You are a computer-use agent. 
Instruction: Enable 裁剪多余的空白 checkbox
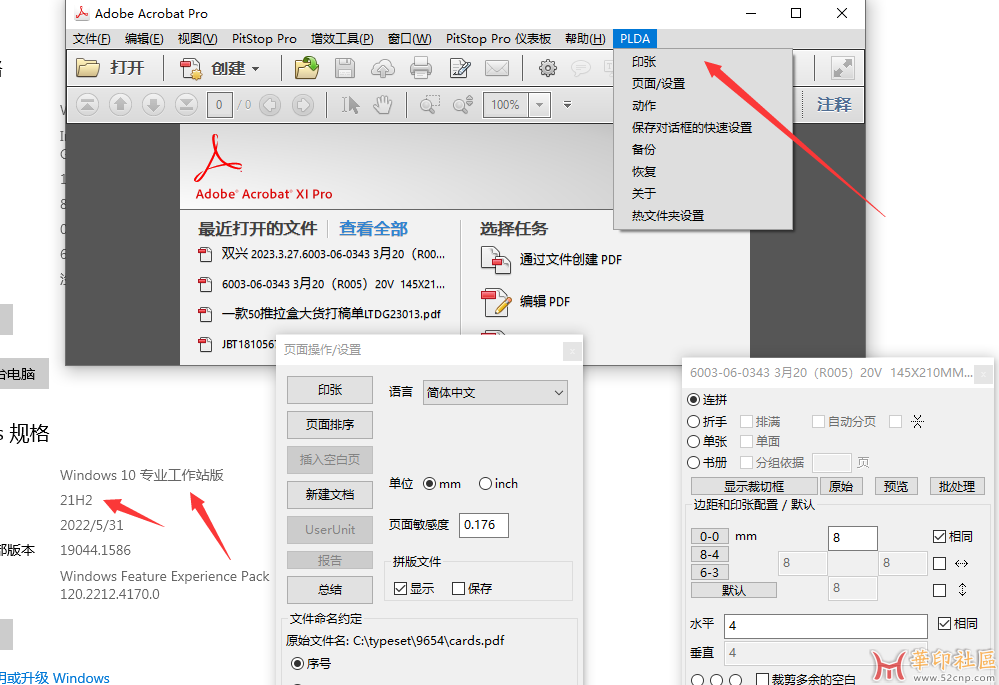[762, 679]
